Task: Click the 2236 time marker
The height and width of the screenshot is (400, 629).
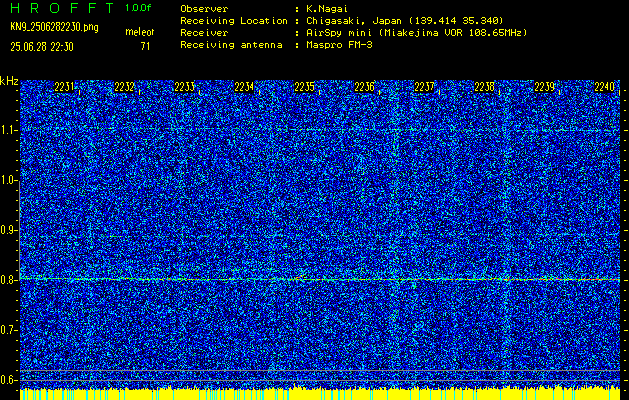Action: [364, 87]
